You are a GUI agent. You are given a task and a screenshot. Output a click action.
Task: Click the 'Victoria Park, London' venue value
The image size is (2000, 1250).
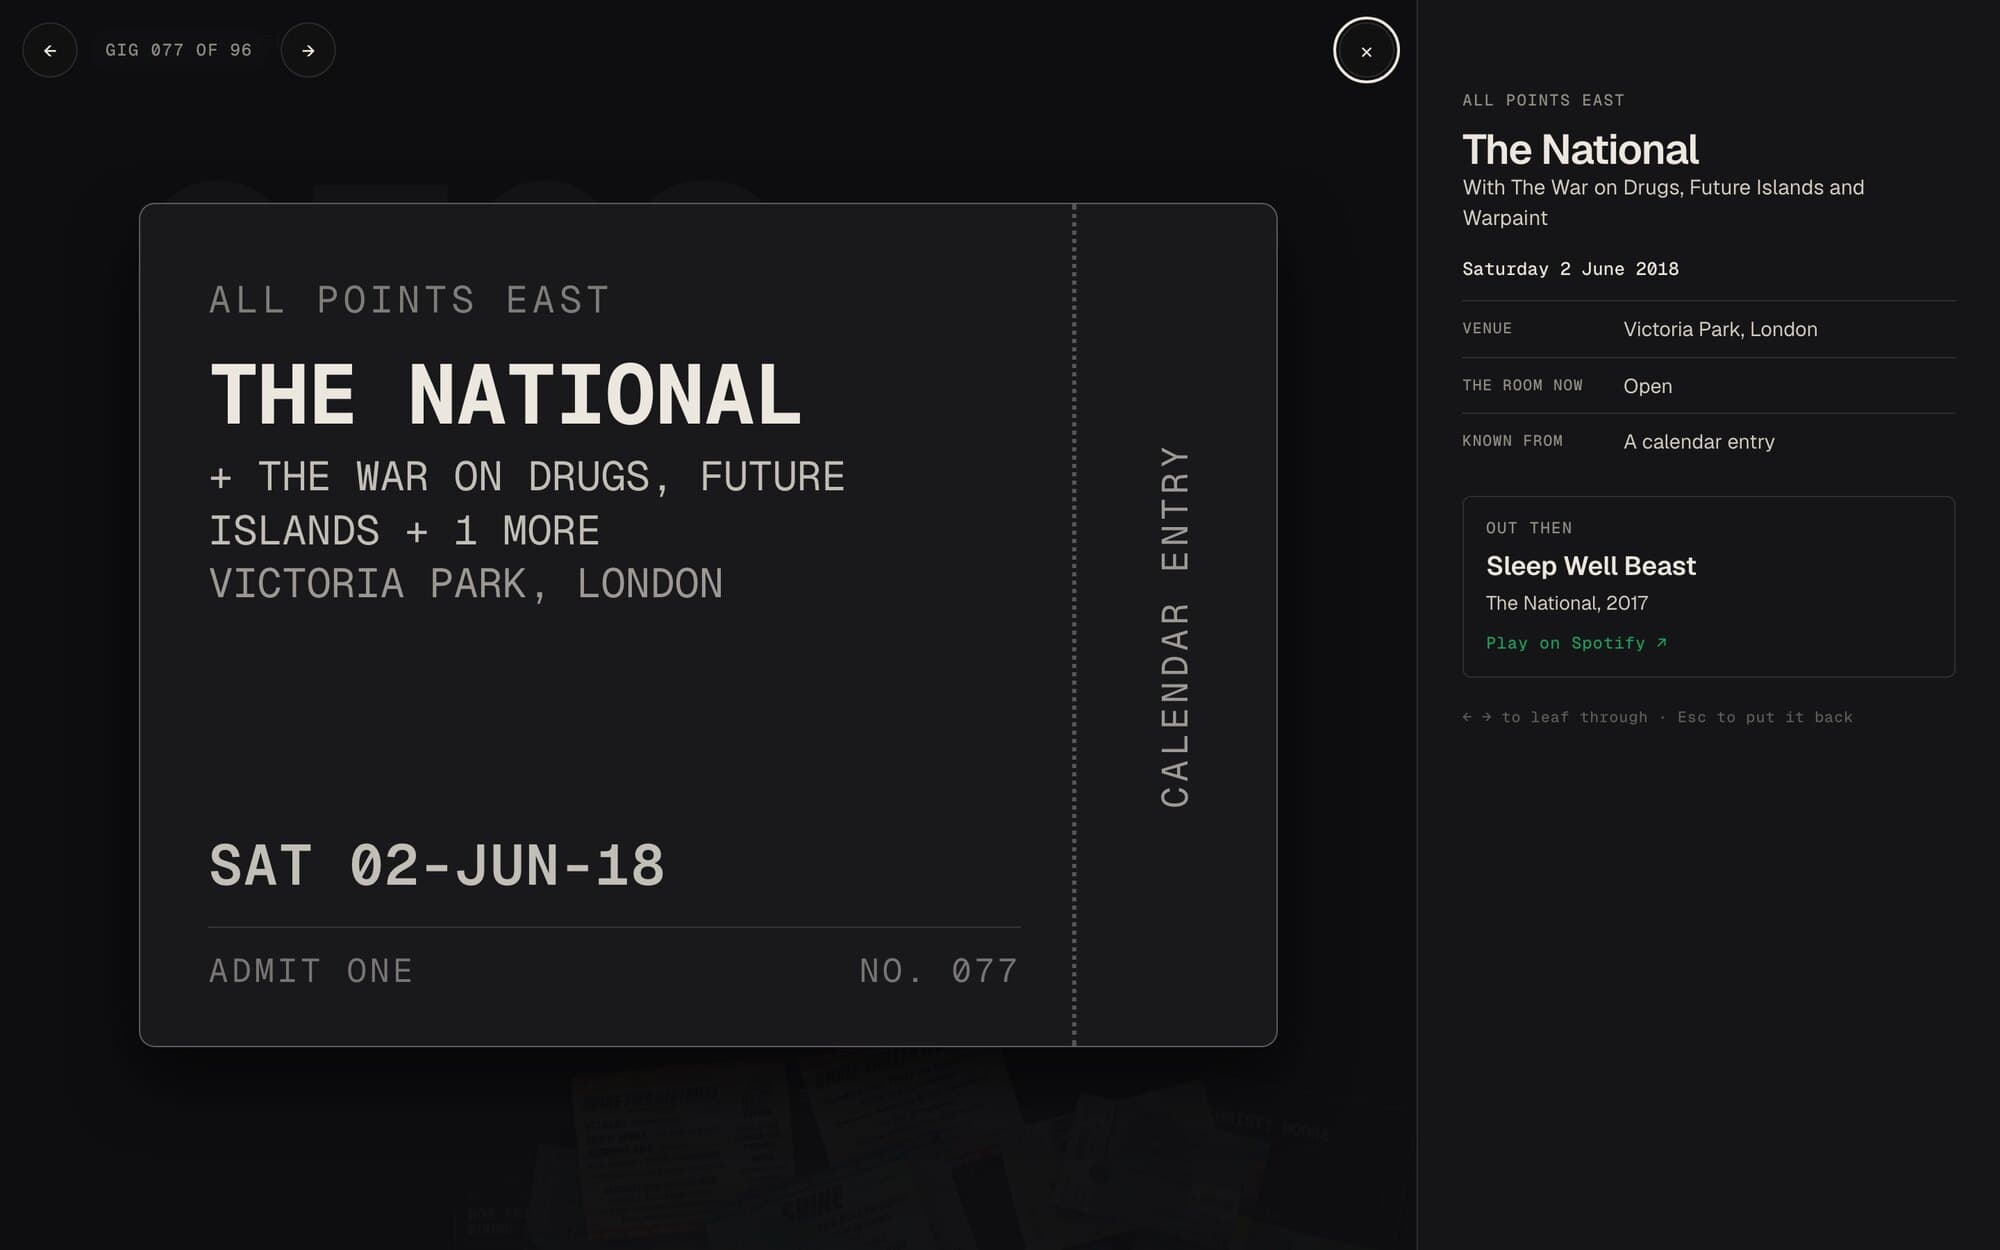click(x=1720, y=329)
